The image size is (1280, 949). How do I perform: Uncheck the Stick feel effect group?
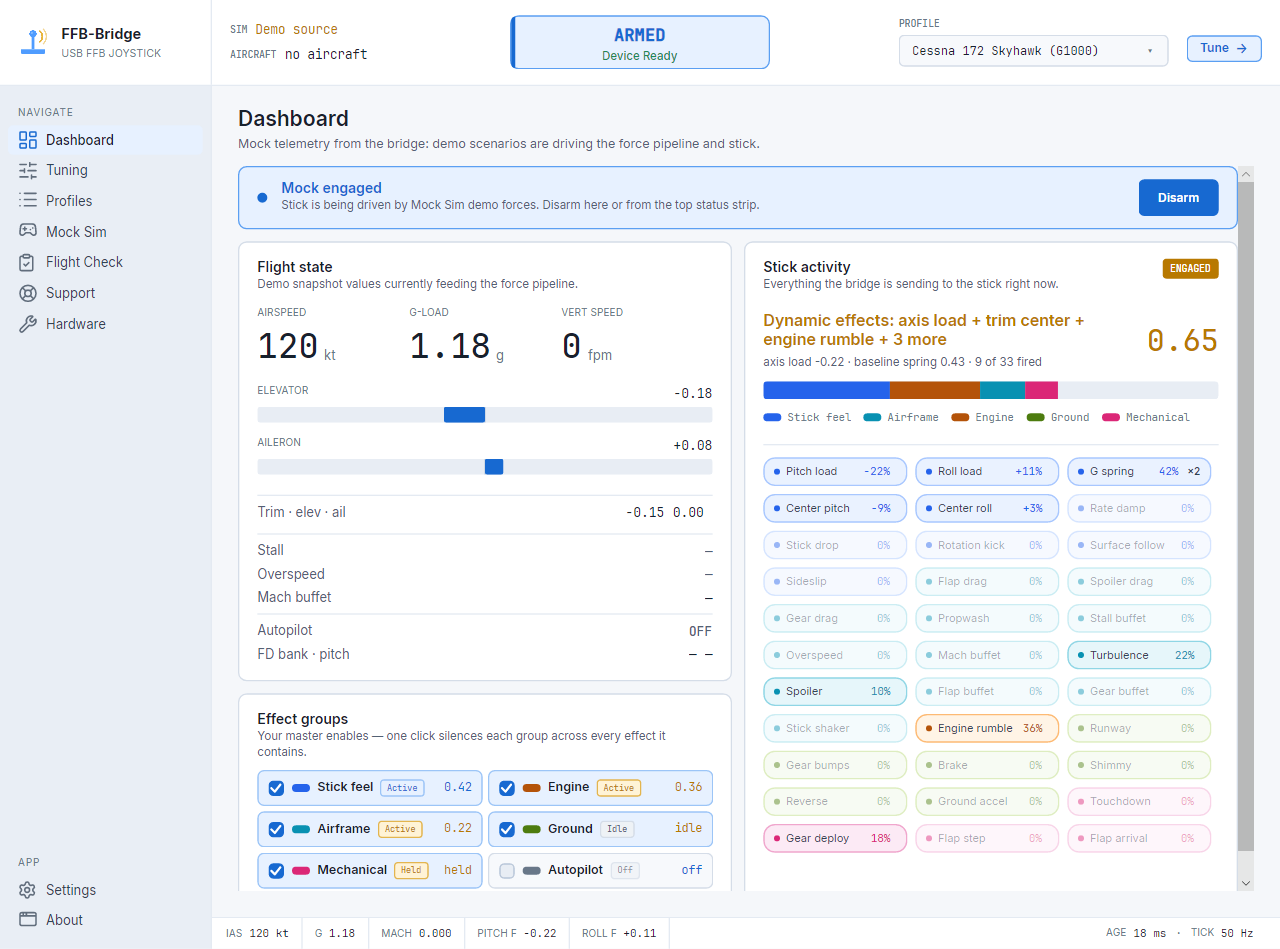pos(276,788)
